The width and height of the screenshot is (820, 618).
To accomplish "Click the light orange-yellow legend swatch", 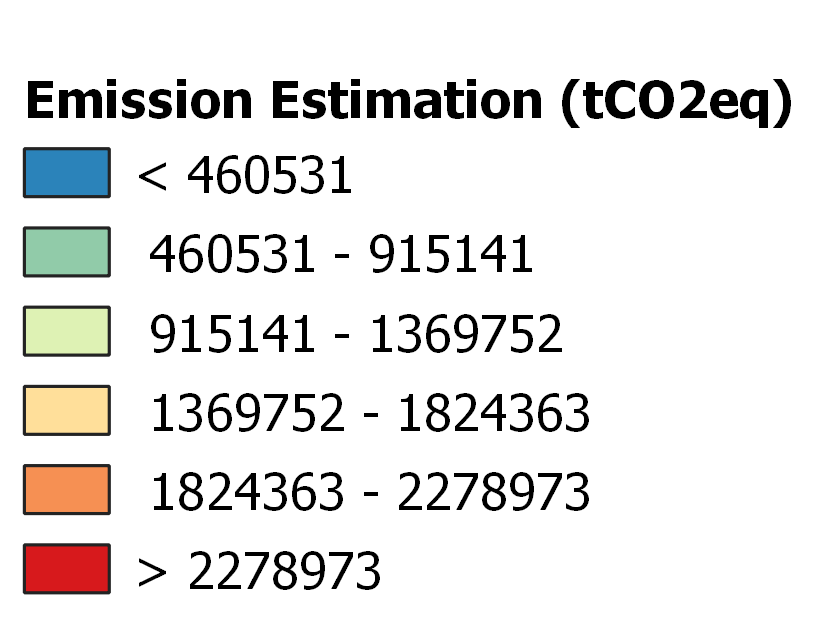I will tap(66, 410).
